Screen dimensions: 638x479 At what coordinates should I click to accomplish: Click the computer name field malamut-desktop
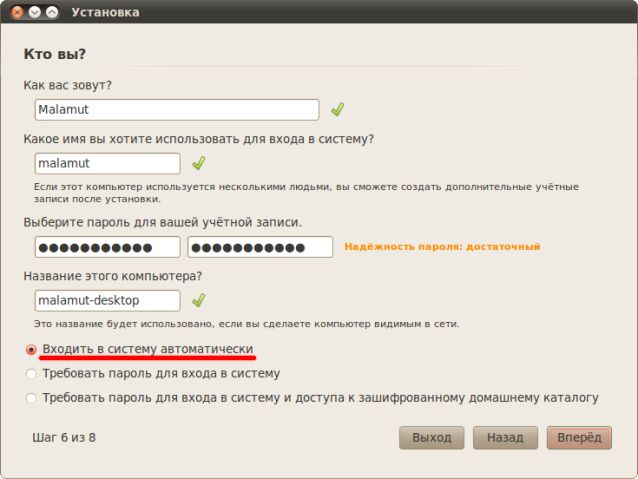coord(107,300)
